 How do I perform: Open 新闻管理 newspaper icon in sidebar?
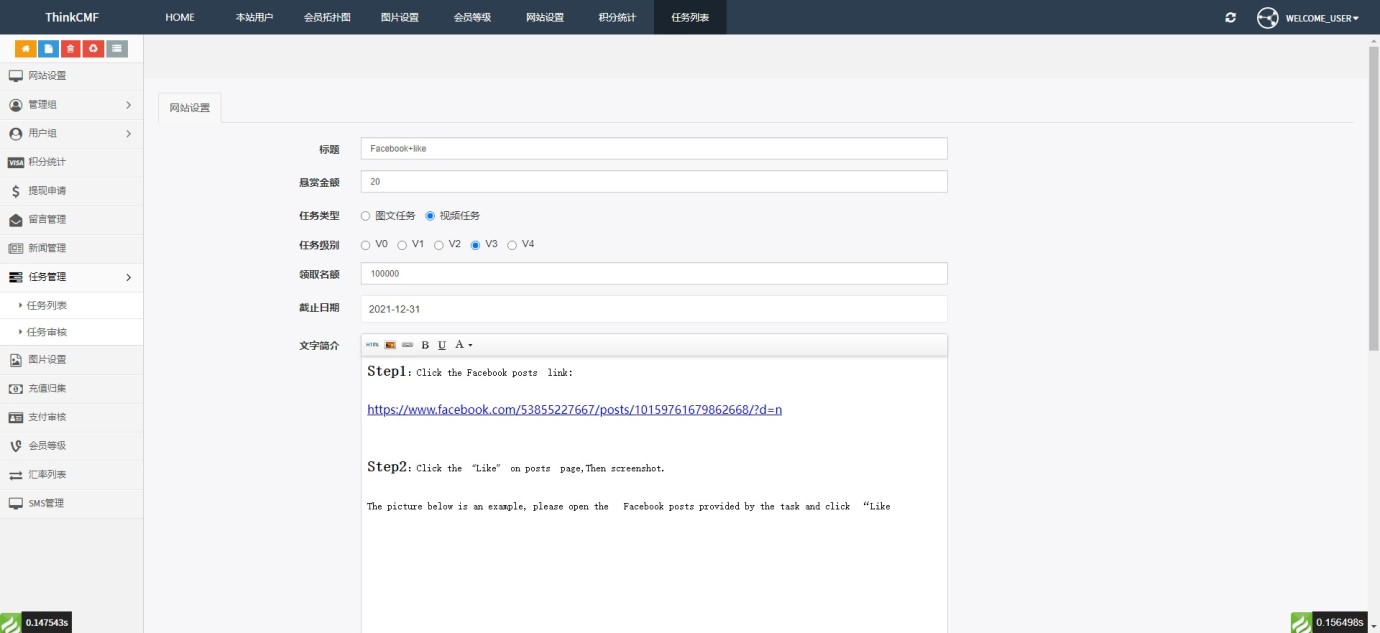pos(15,248)
